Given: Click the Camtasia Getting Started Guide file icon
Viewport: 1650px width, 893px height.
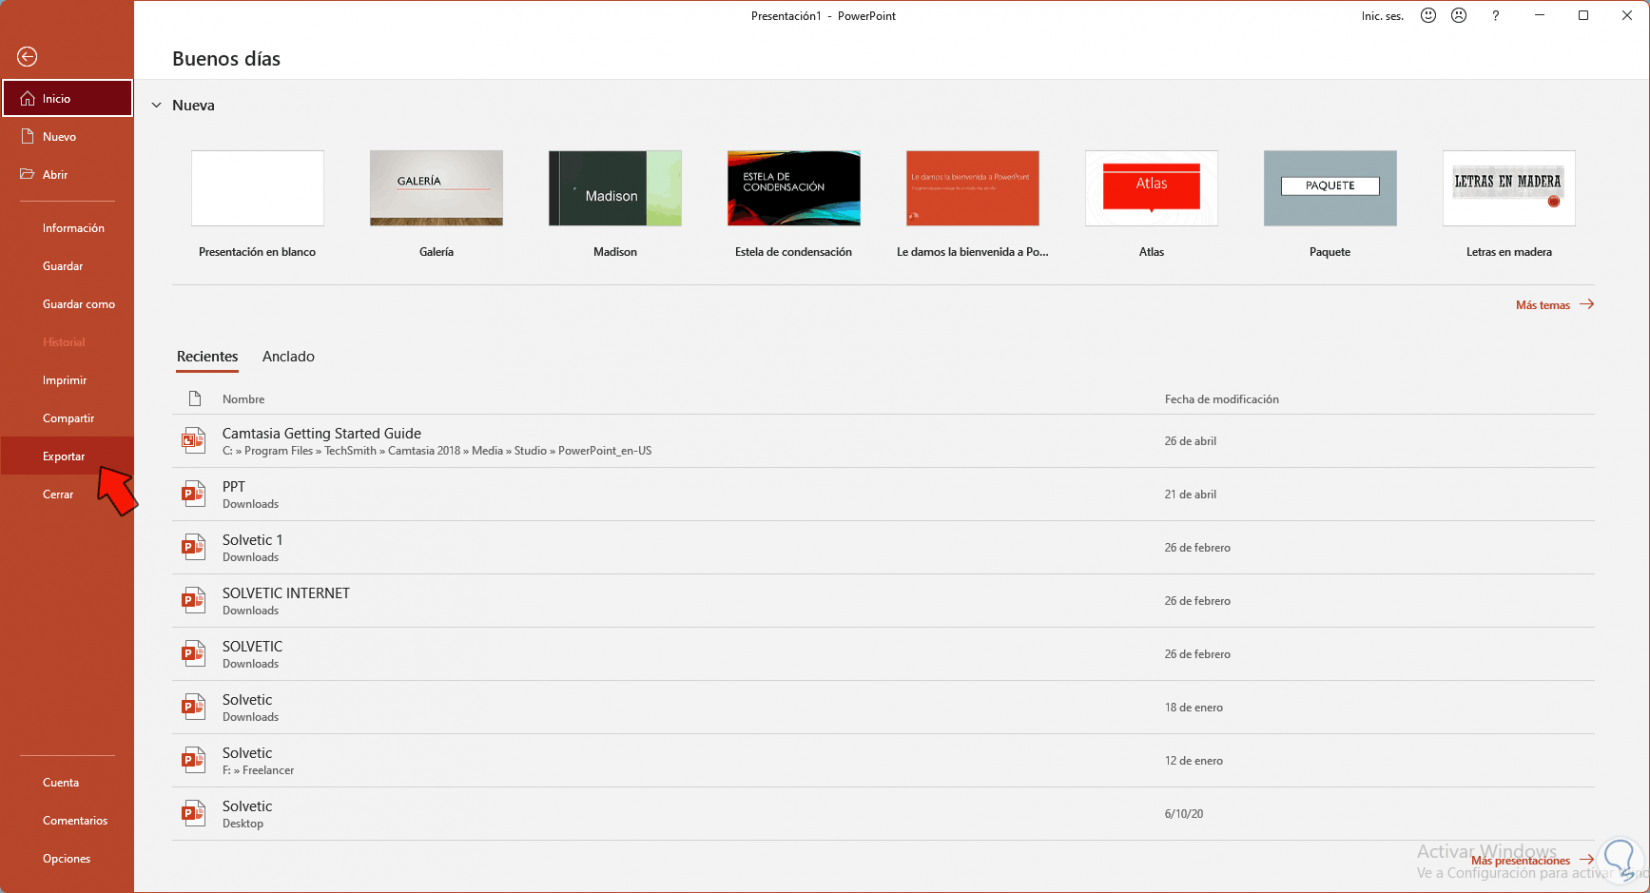Looking at the screenshot, I should click(193, 440).
